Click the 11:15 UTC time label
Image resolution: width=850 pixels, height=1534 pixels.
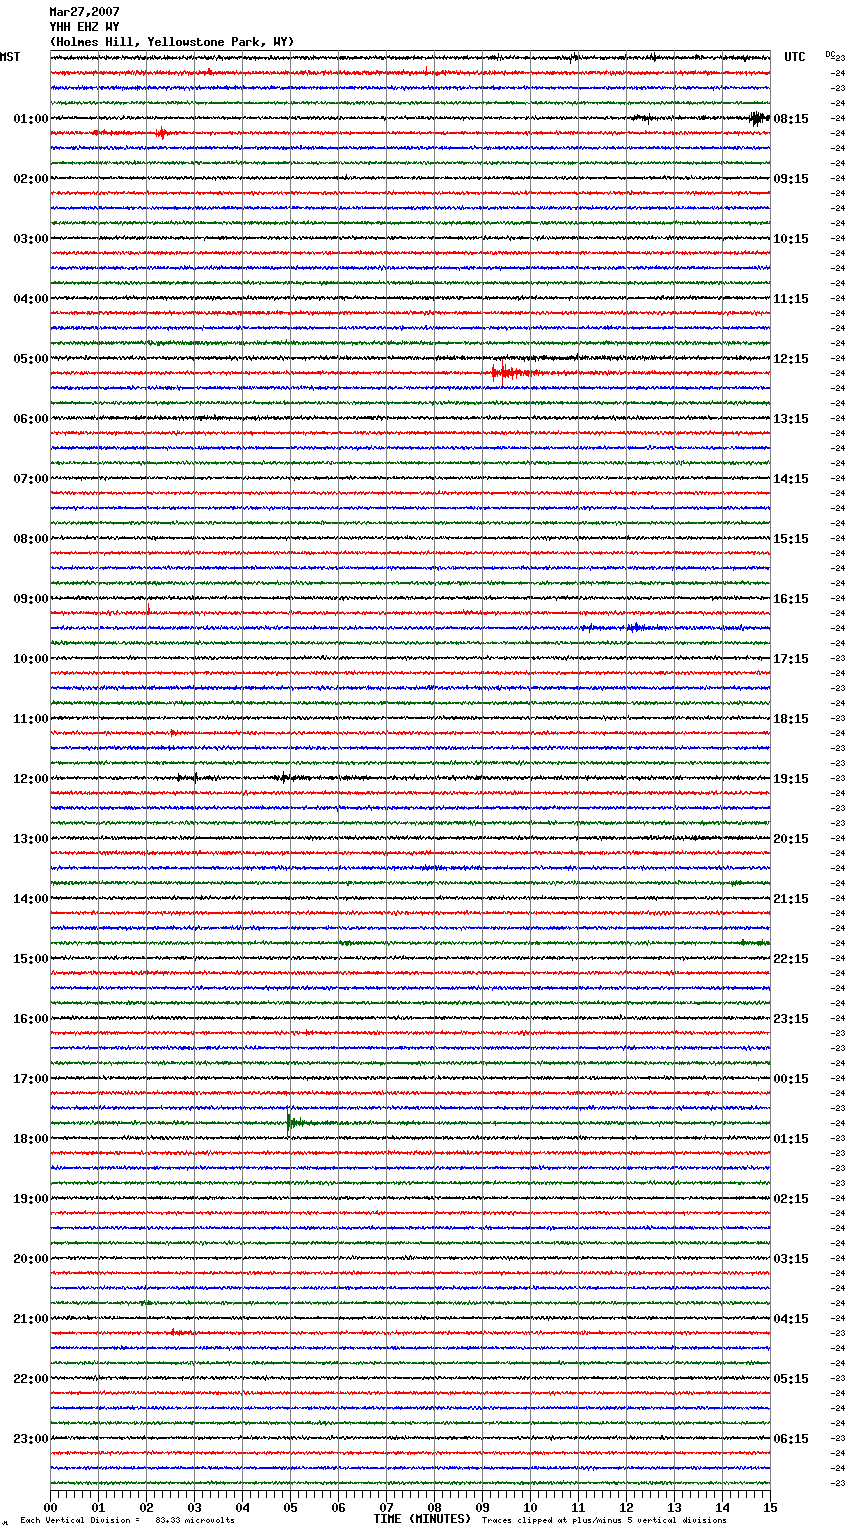tap(791, 299)
